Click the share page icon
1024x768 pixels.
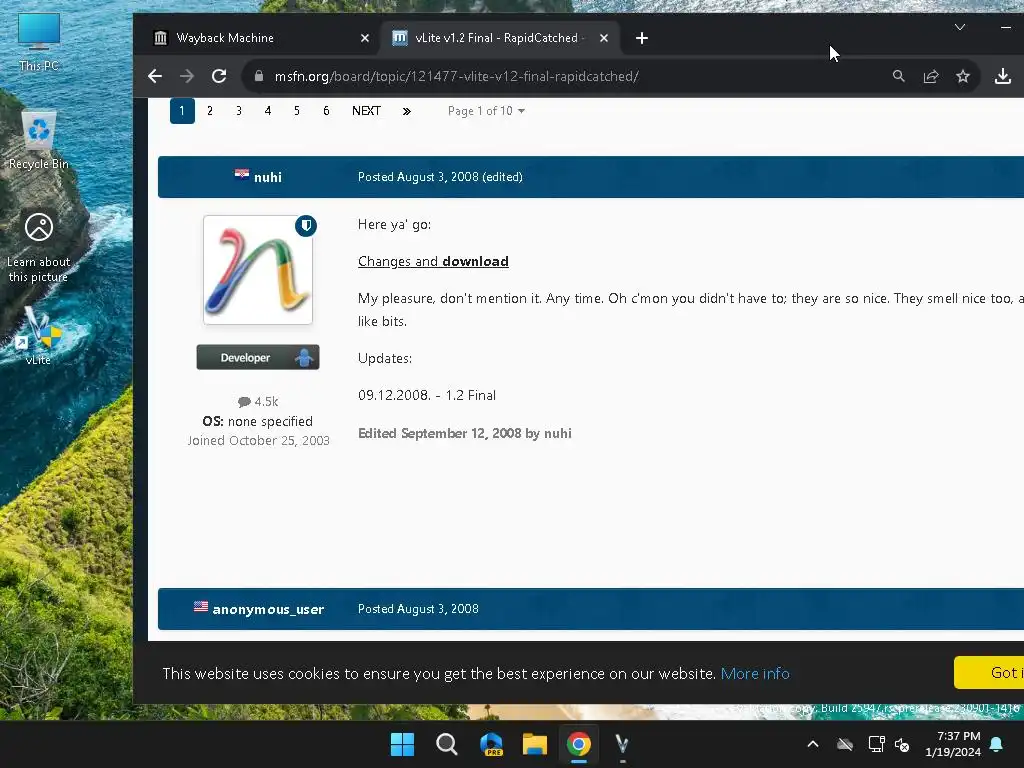[x=931, y=76]
